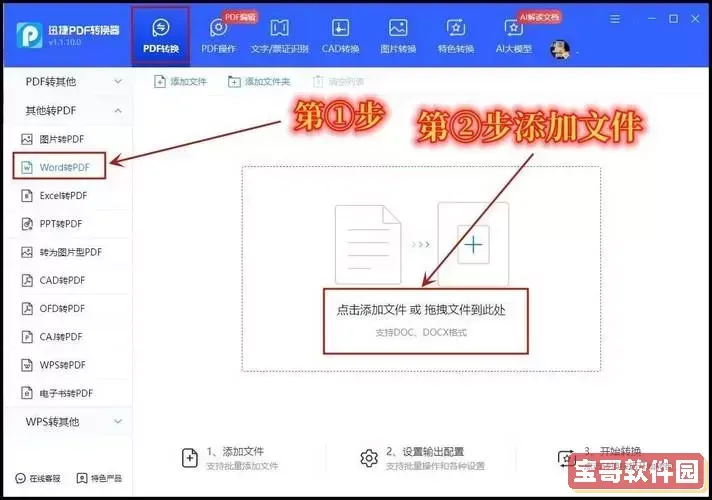Screen dimensions: 712x500
Task: Launch the AI大模型 feature icon
Action: tap(514, 28)
